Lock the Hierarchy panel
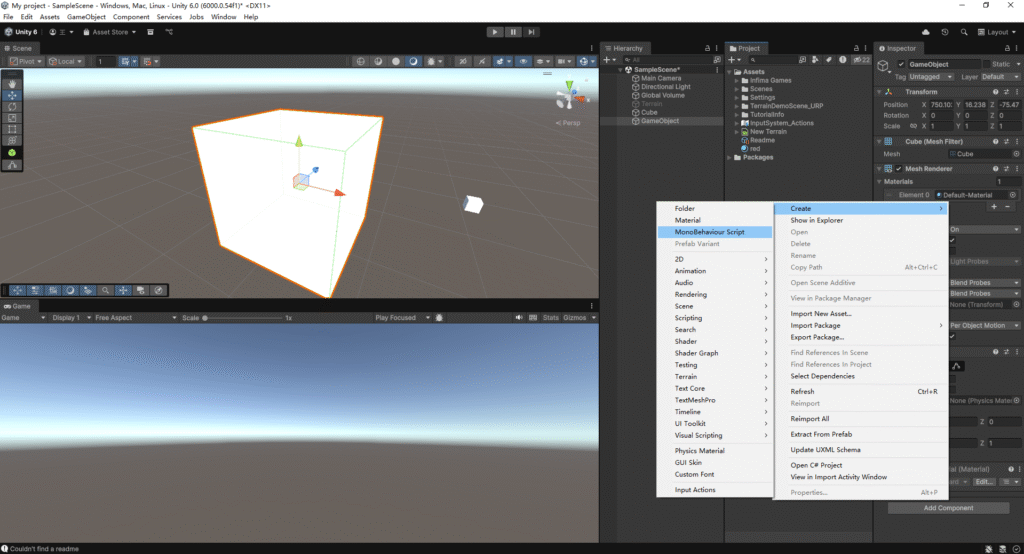The image size is (1024, 554). 707,48
